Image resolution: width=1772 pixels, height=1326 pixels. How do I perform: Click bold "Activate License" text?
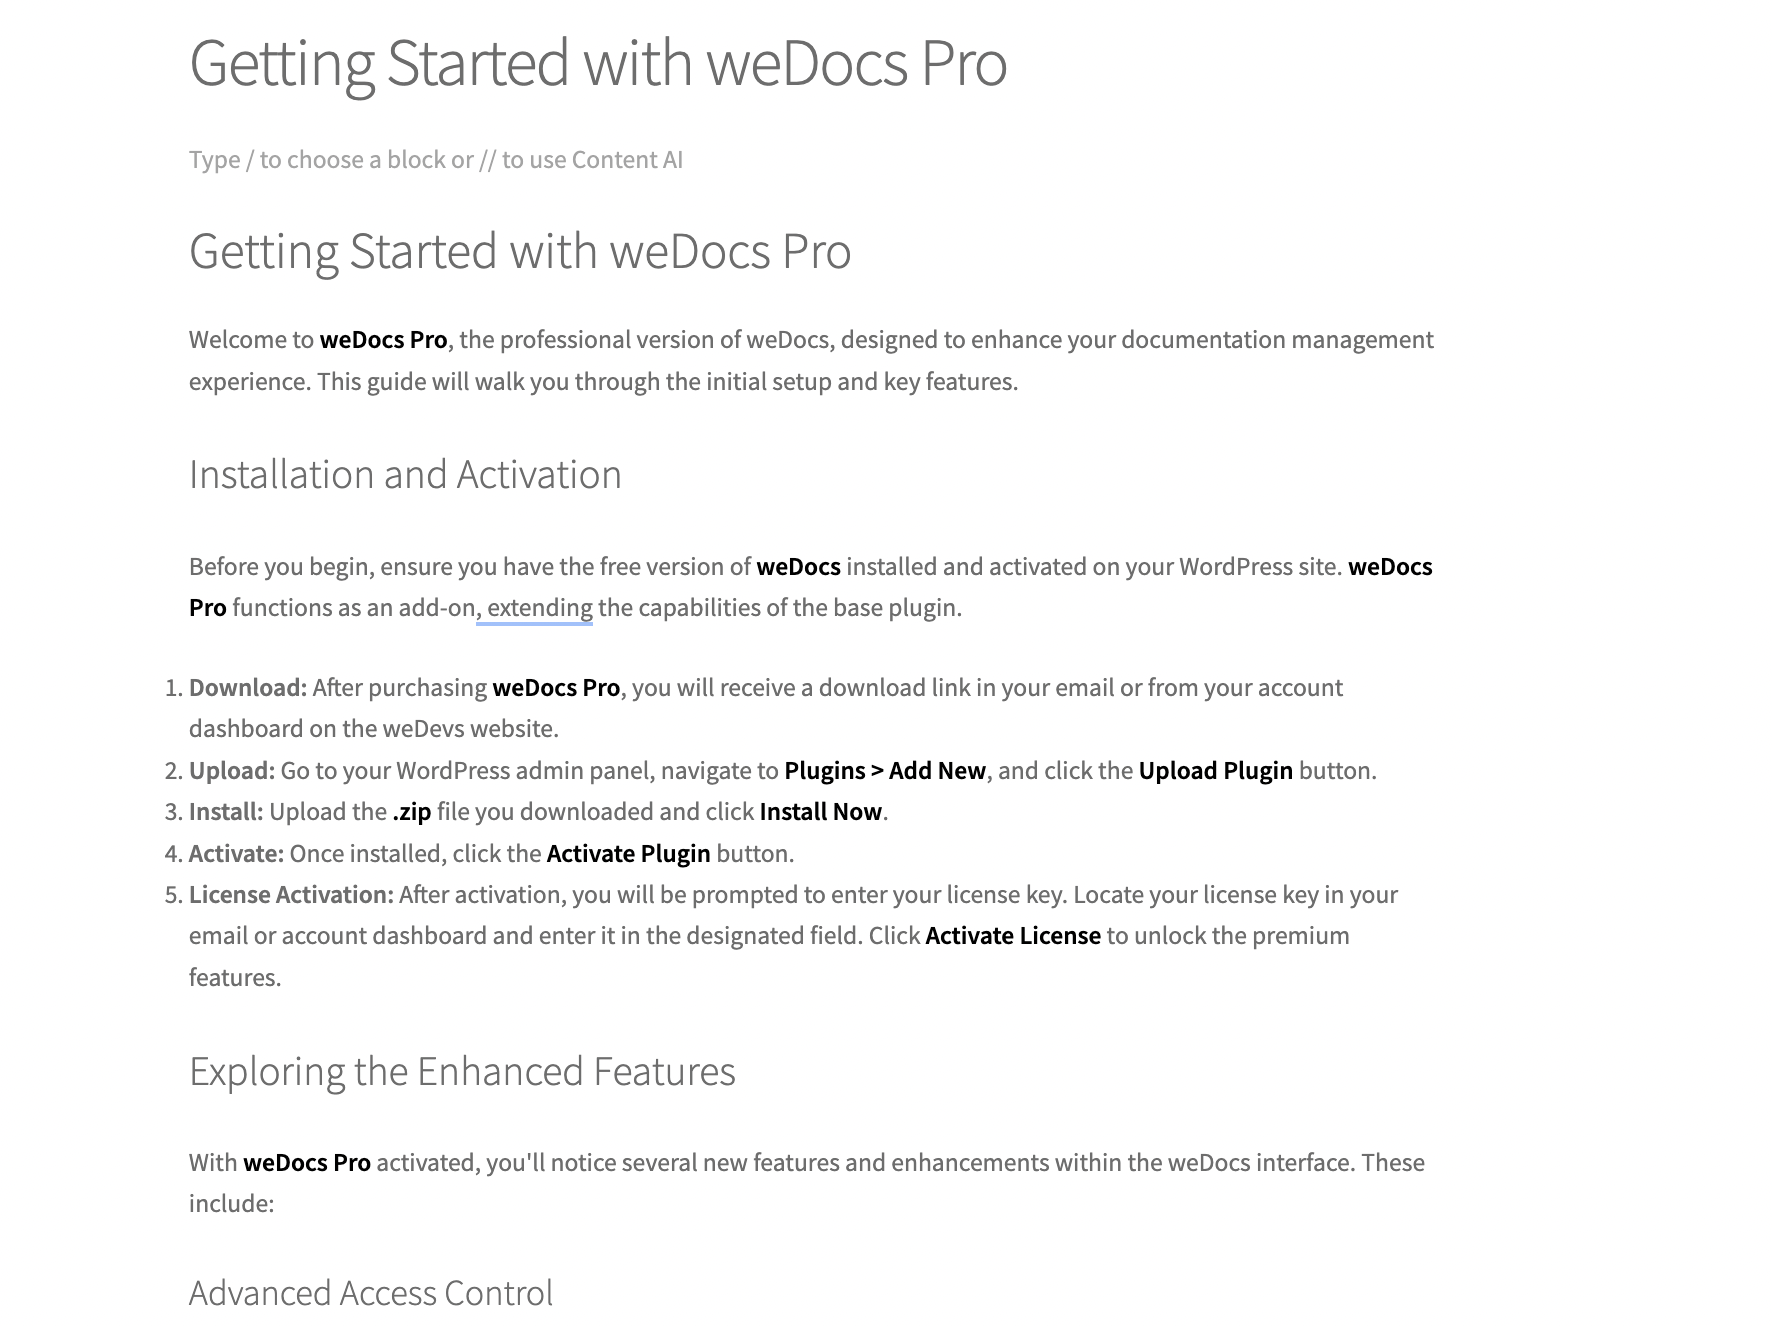tap(1012, 936)
